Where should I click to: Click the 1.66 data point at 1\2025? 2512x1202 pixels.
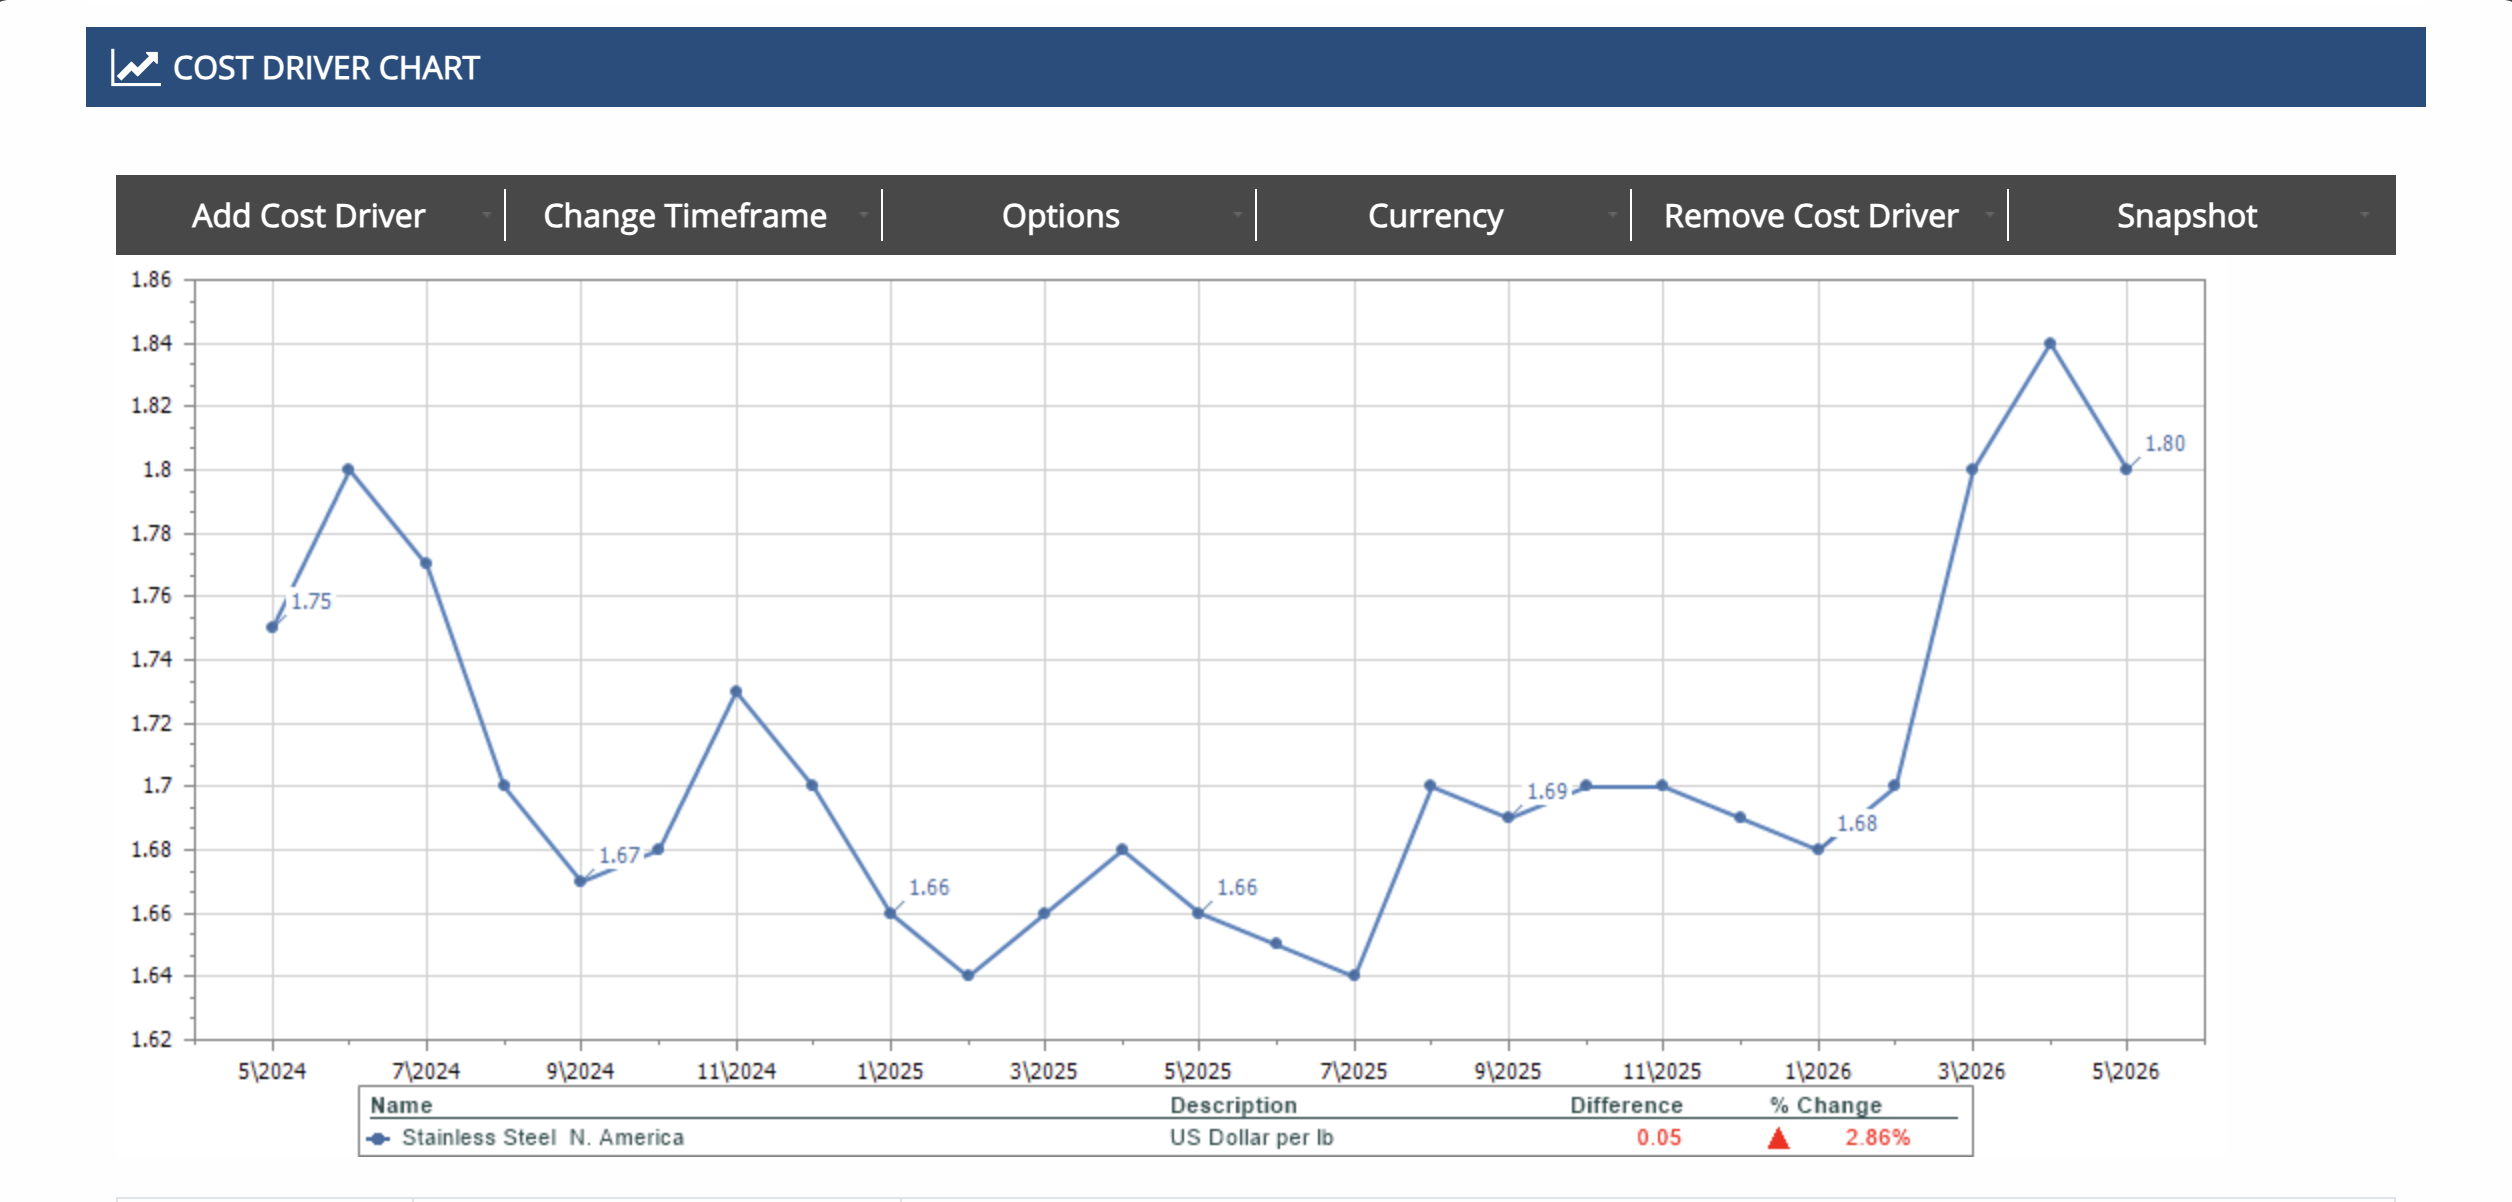(890, 913)
